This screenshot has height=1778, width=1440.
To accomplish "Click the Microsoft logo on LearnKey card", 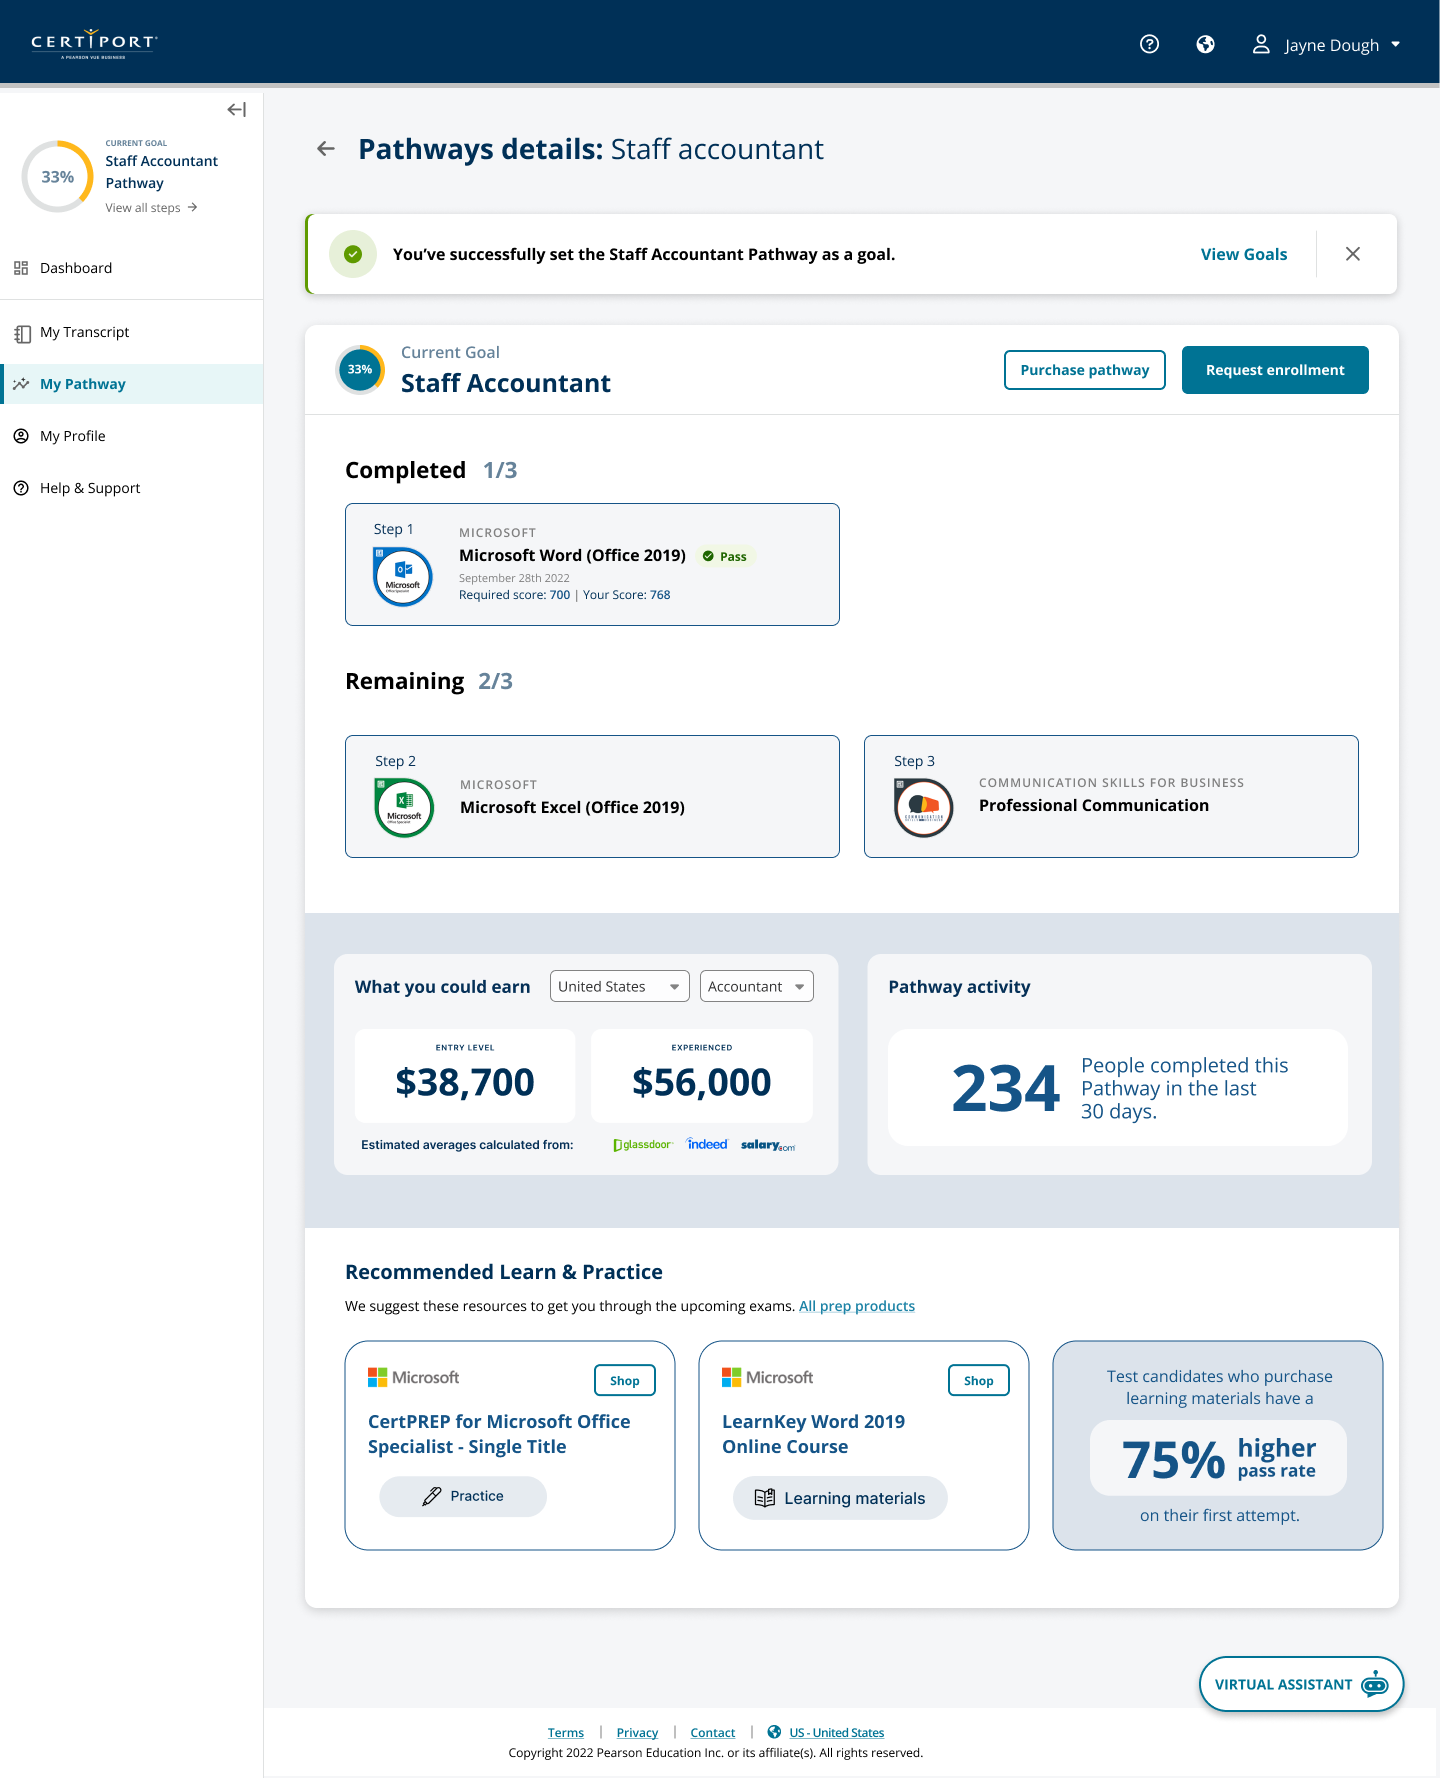I will click(x=768, y=1378).
